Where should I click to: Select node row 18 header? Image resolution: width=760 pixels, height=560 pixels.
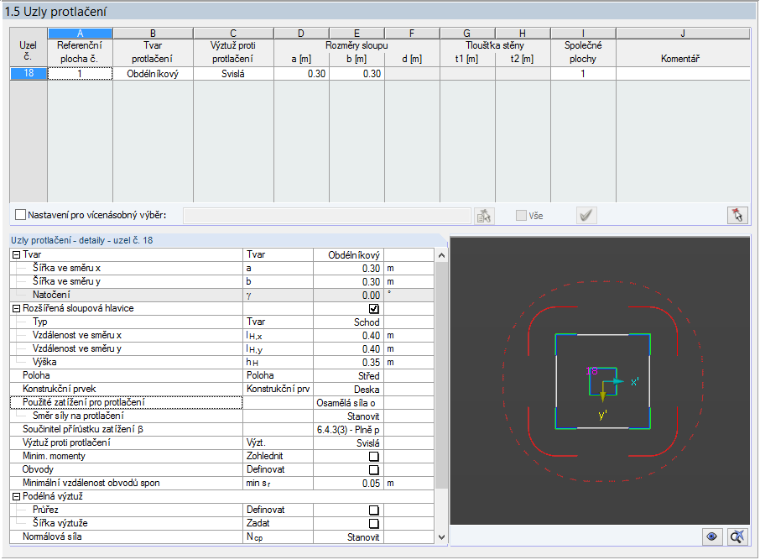(29, 74)
